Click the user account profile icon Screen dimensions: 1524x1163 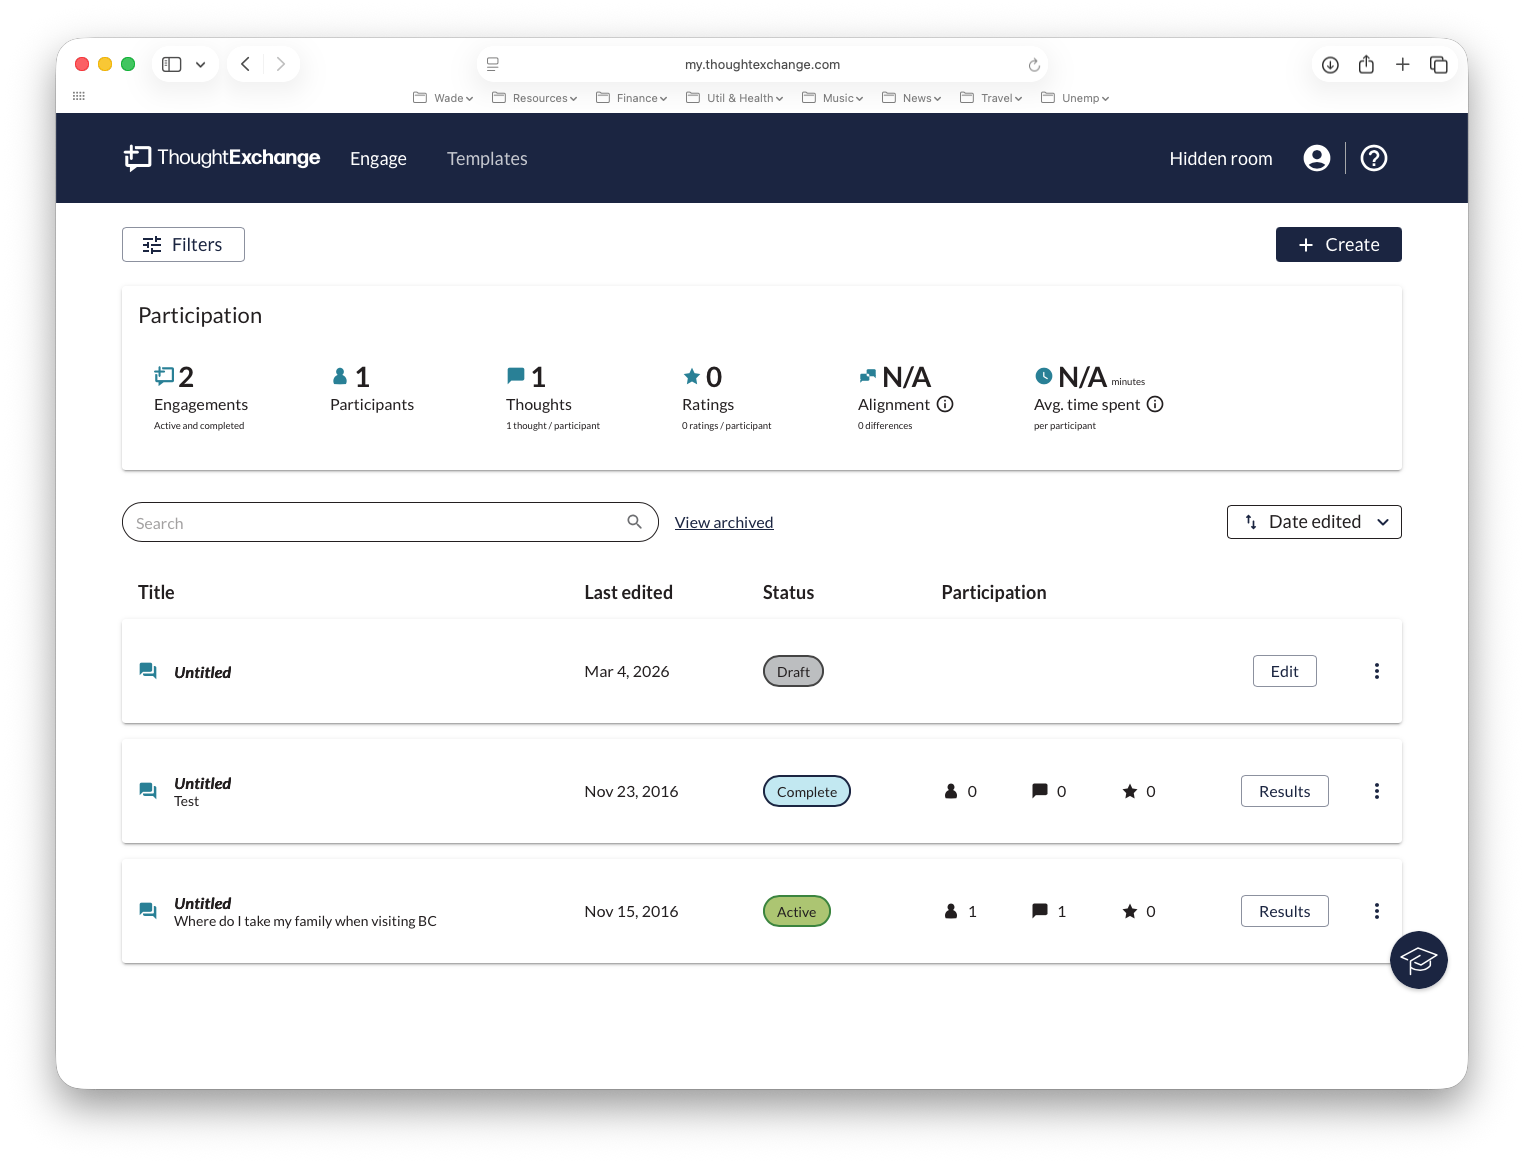point(1316,158)
